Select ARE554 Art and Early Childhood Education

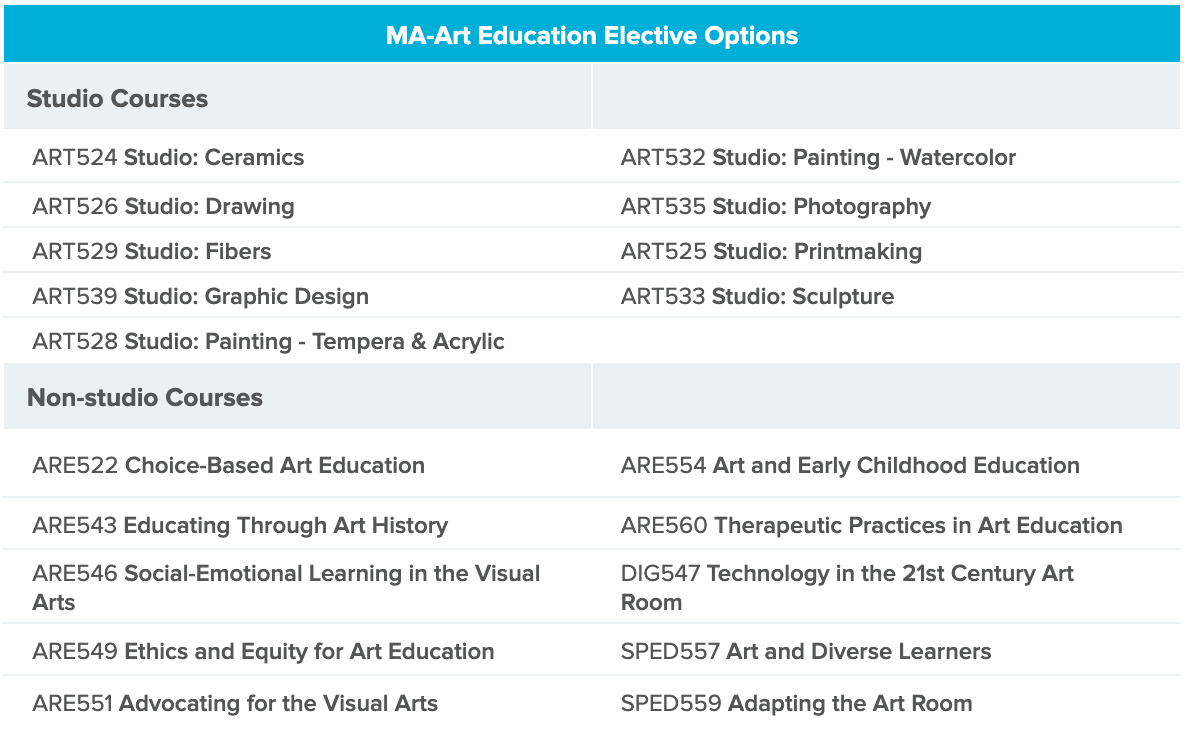pyautogui.click(x=850, y=465)
